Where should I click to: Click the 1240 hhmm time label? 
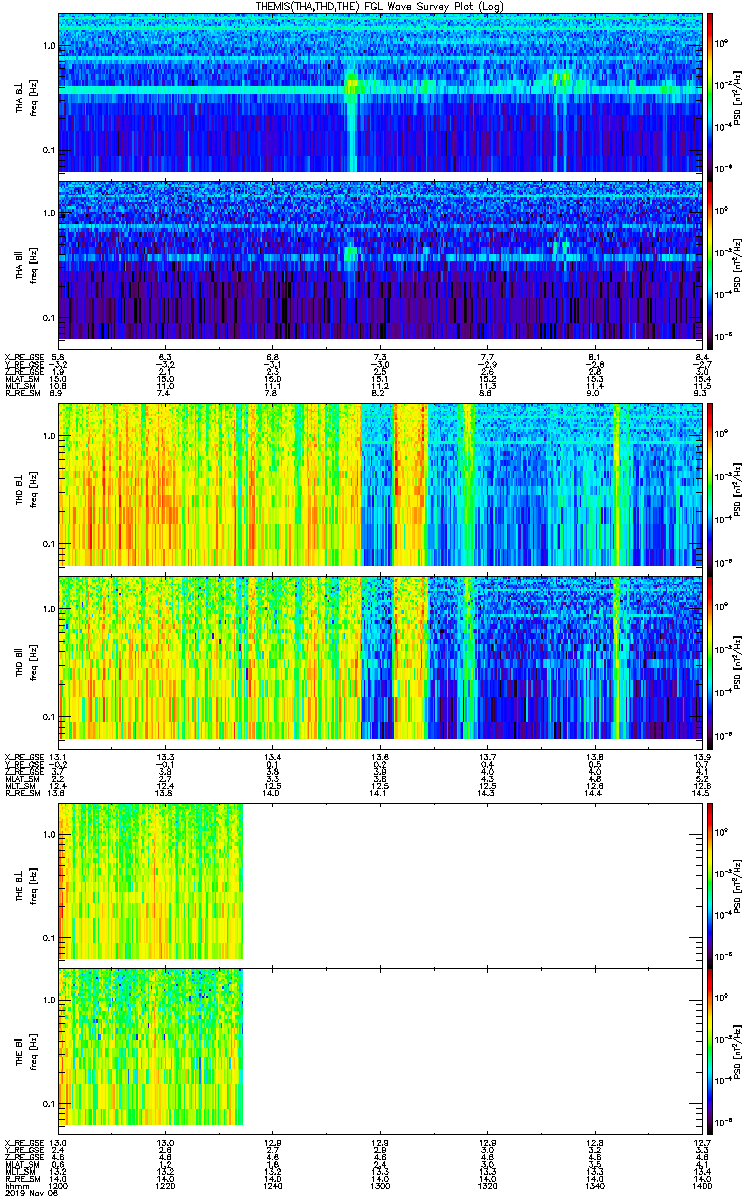273,1184
